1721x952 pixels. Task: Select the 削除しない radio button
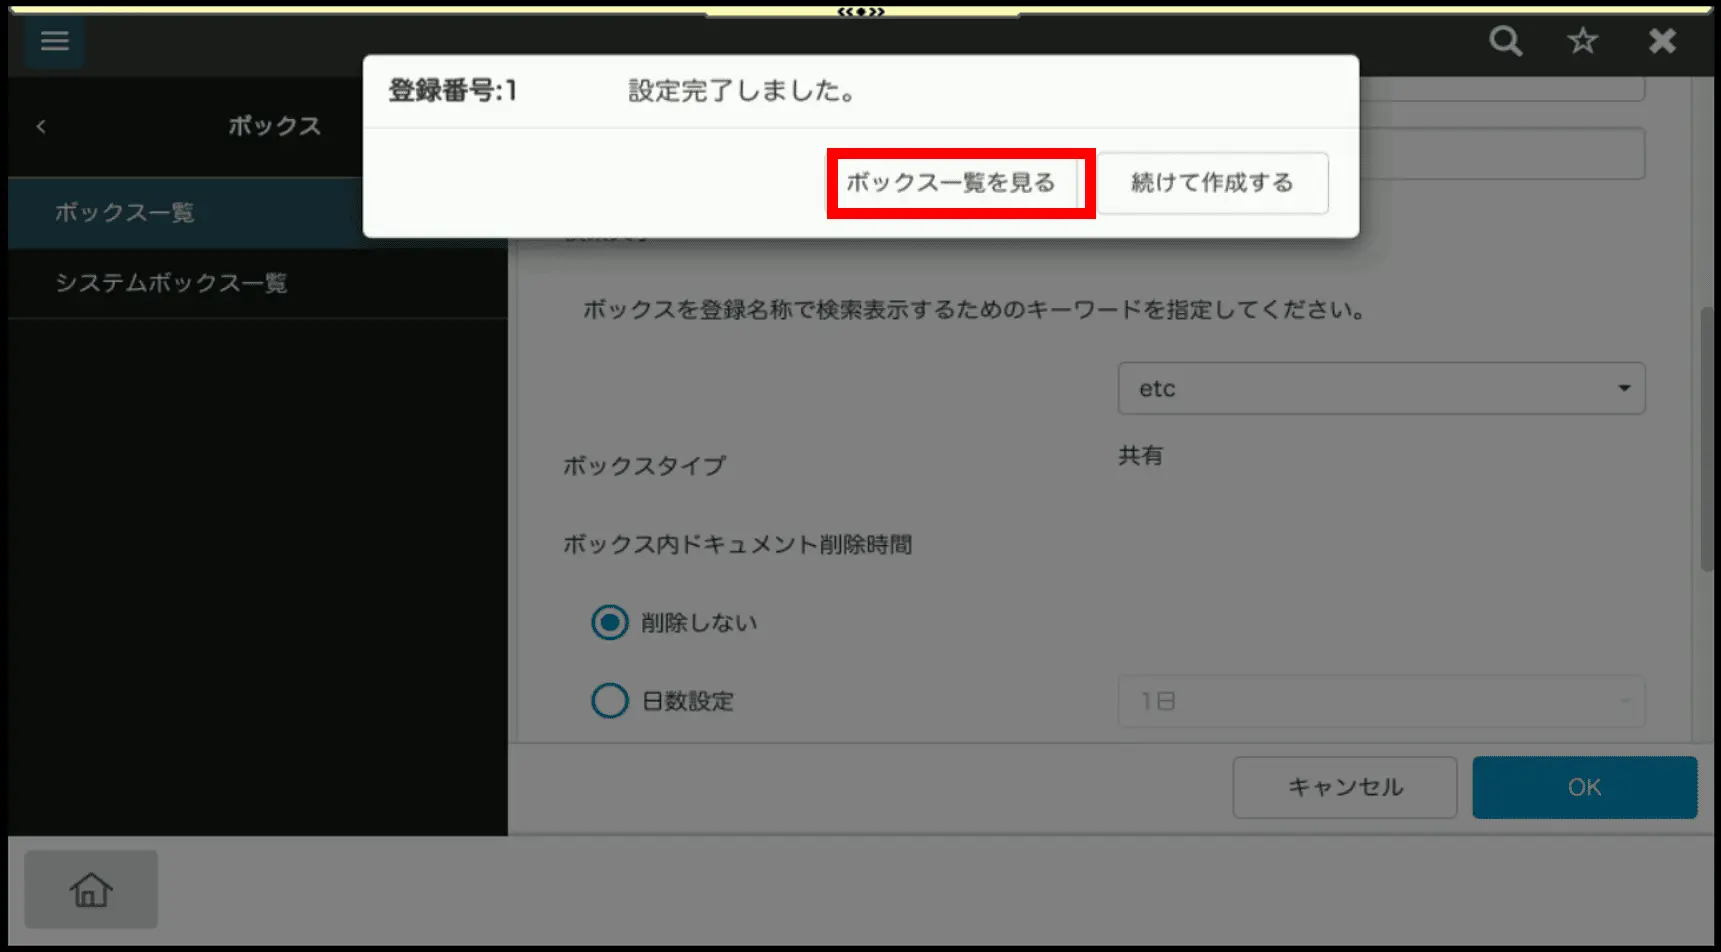tap(610, 622)
